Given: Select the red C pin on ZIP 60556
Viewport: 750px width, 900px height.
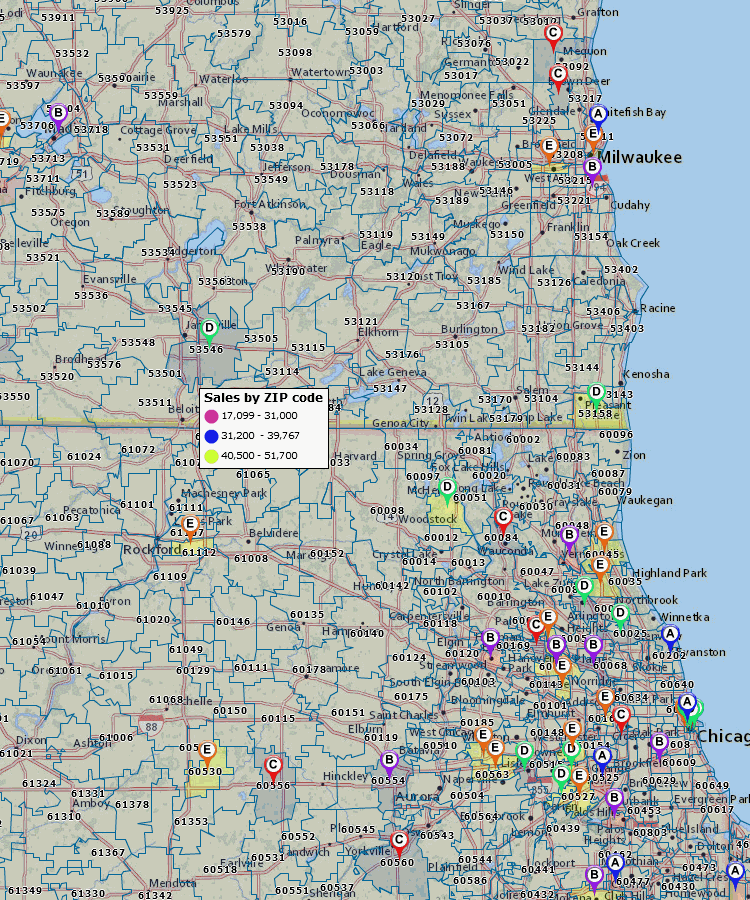Looking at the screenshot, I should click(x=272, y=766).
